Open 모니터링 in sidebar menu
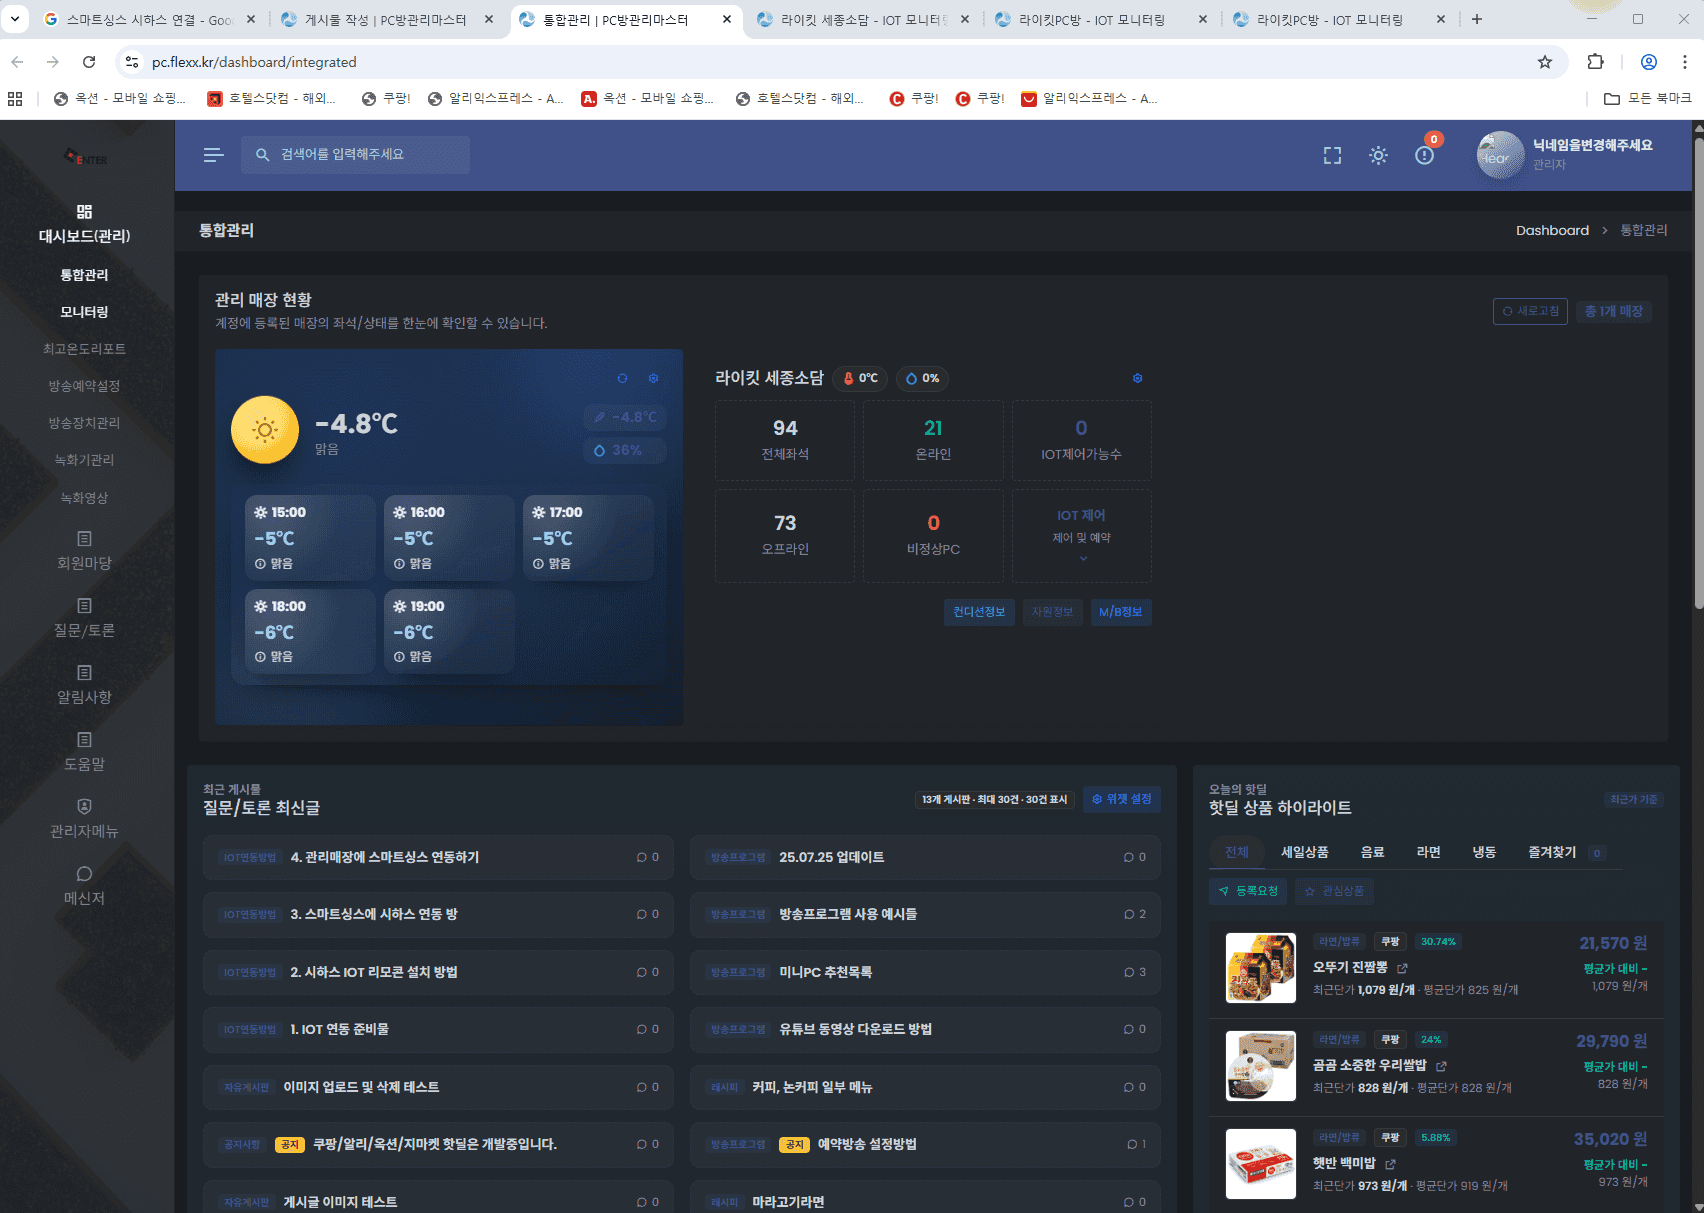 tap(84, 312)
